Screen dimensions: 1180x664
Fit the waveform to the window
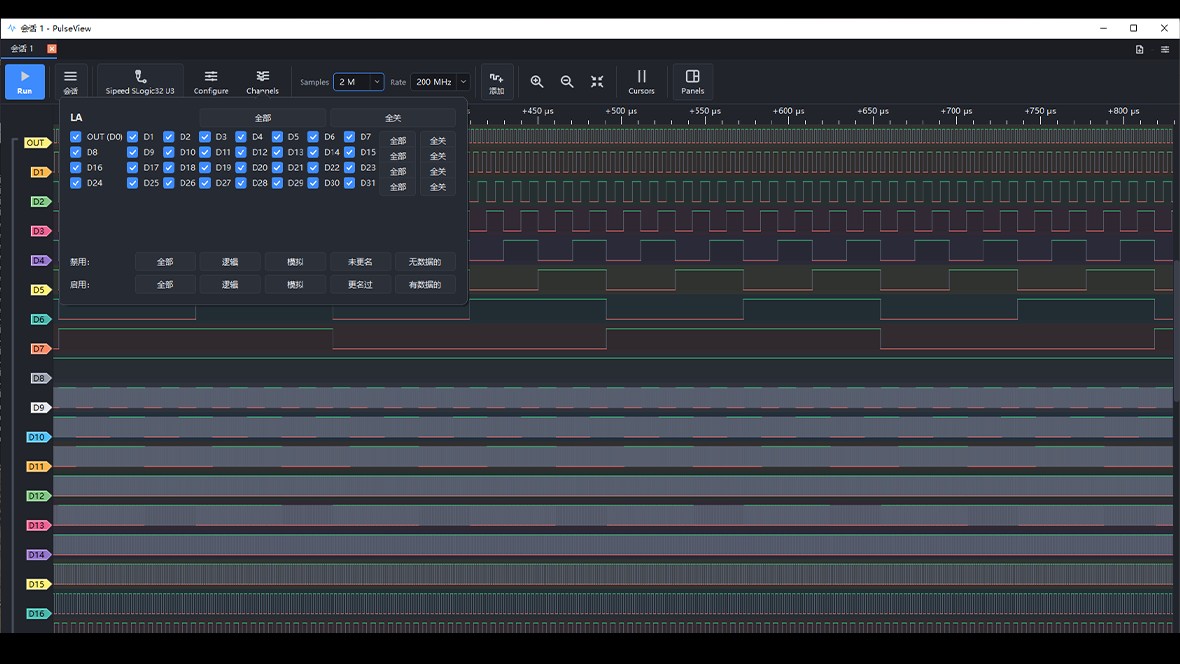tap(597, 81)
